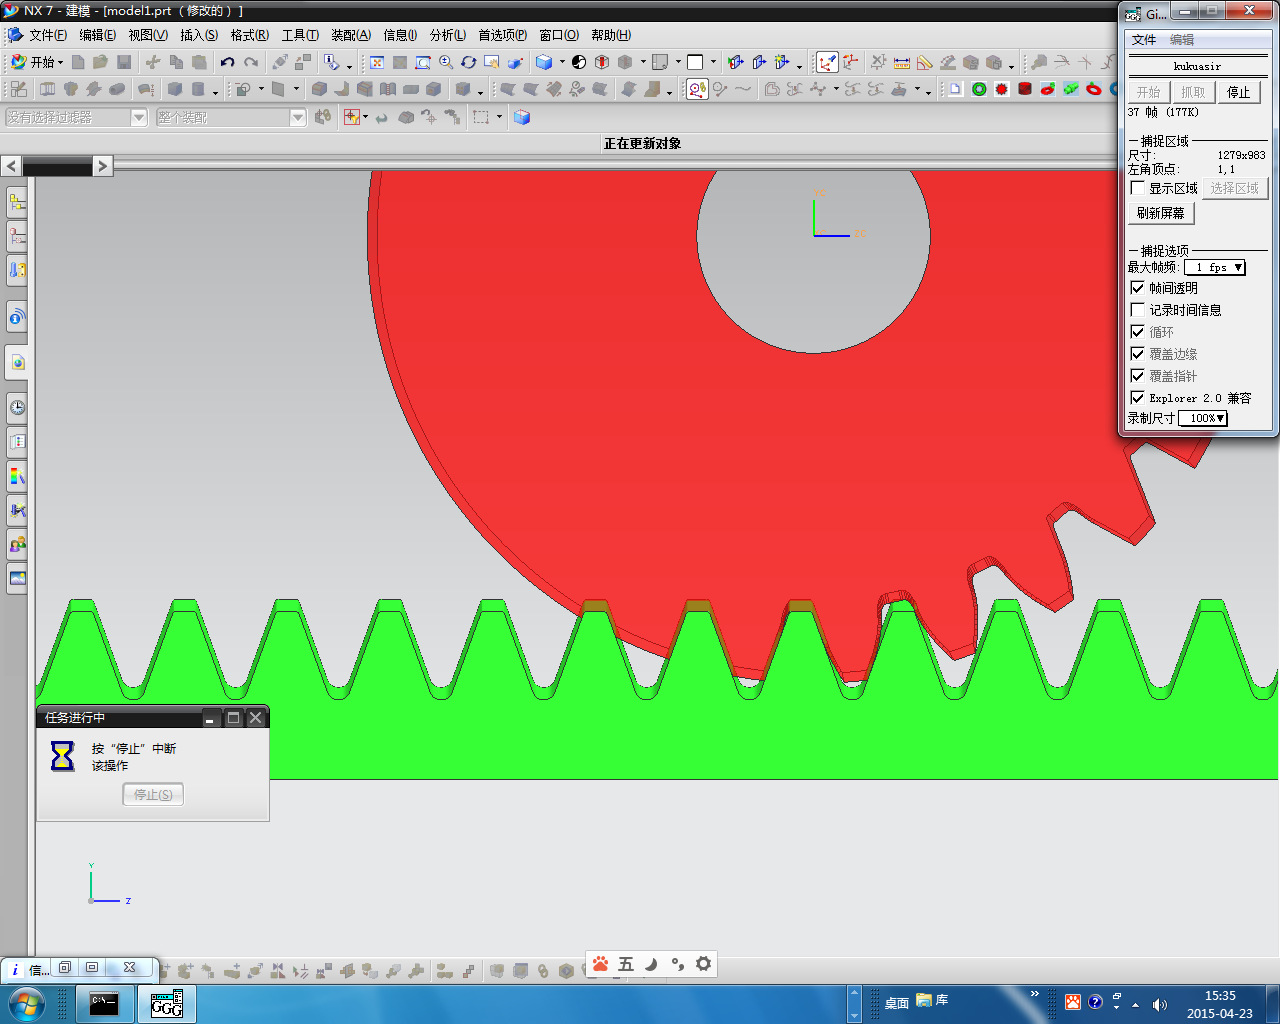
Task: Expand the selection rectangle dropdown arrow
Action: pyautogui.click(x=499, y=117)
